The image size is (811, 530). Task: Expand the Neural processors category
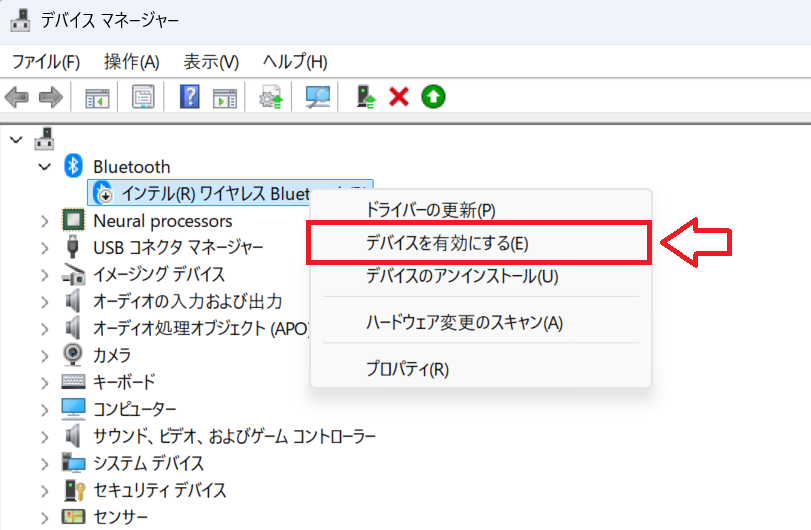point(45,221)
